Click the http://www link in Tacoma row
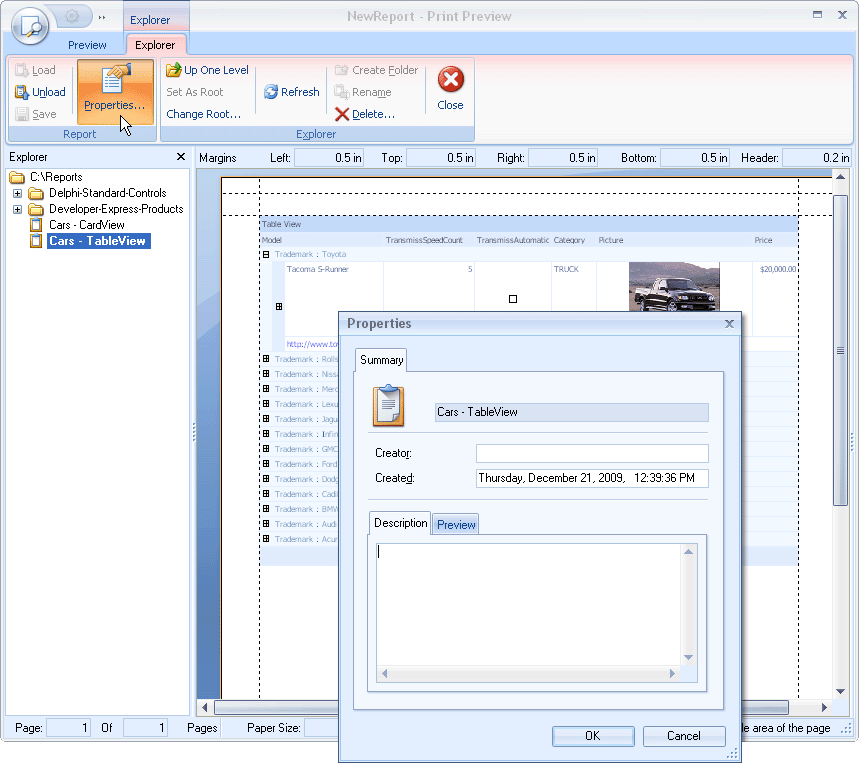The width and height of the screenshot is (859, 763). pyautogui.click(x=312, y=344)
